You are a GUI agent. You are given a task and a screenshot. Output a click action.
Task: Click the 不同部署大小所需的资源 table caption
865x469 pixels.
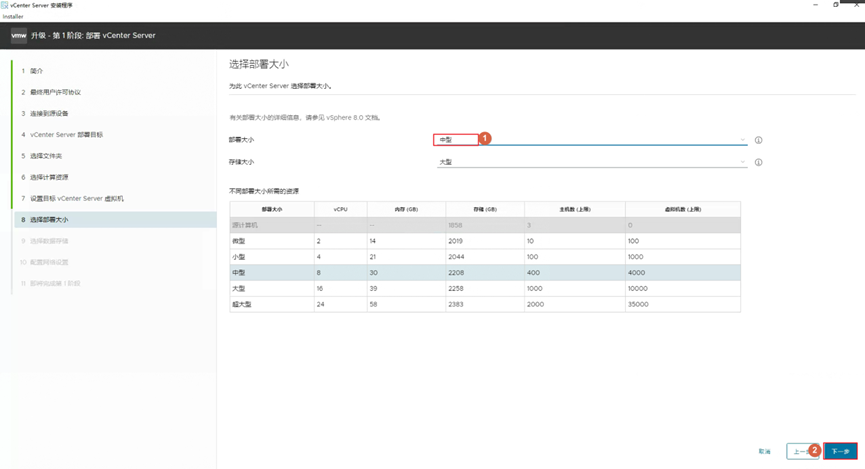pyautogui.click(x=264, y=191)
